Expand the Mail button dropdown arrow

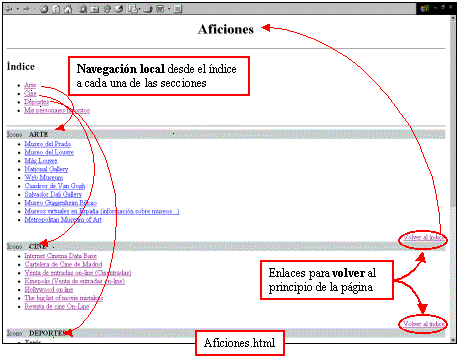[x=139, y=9]
